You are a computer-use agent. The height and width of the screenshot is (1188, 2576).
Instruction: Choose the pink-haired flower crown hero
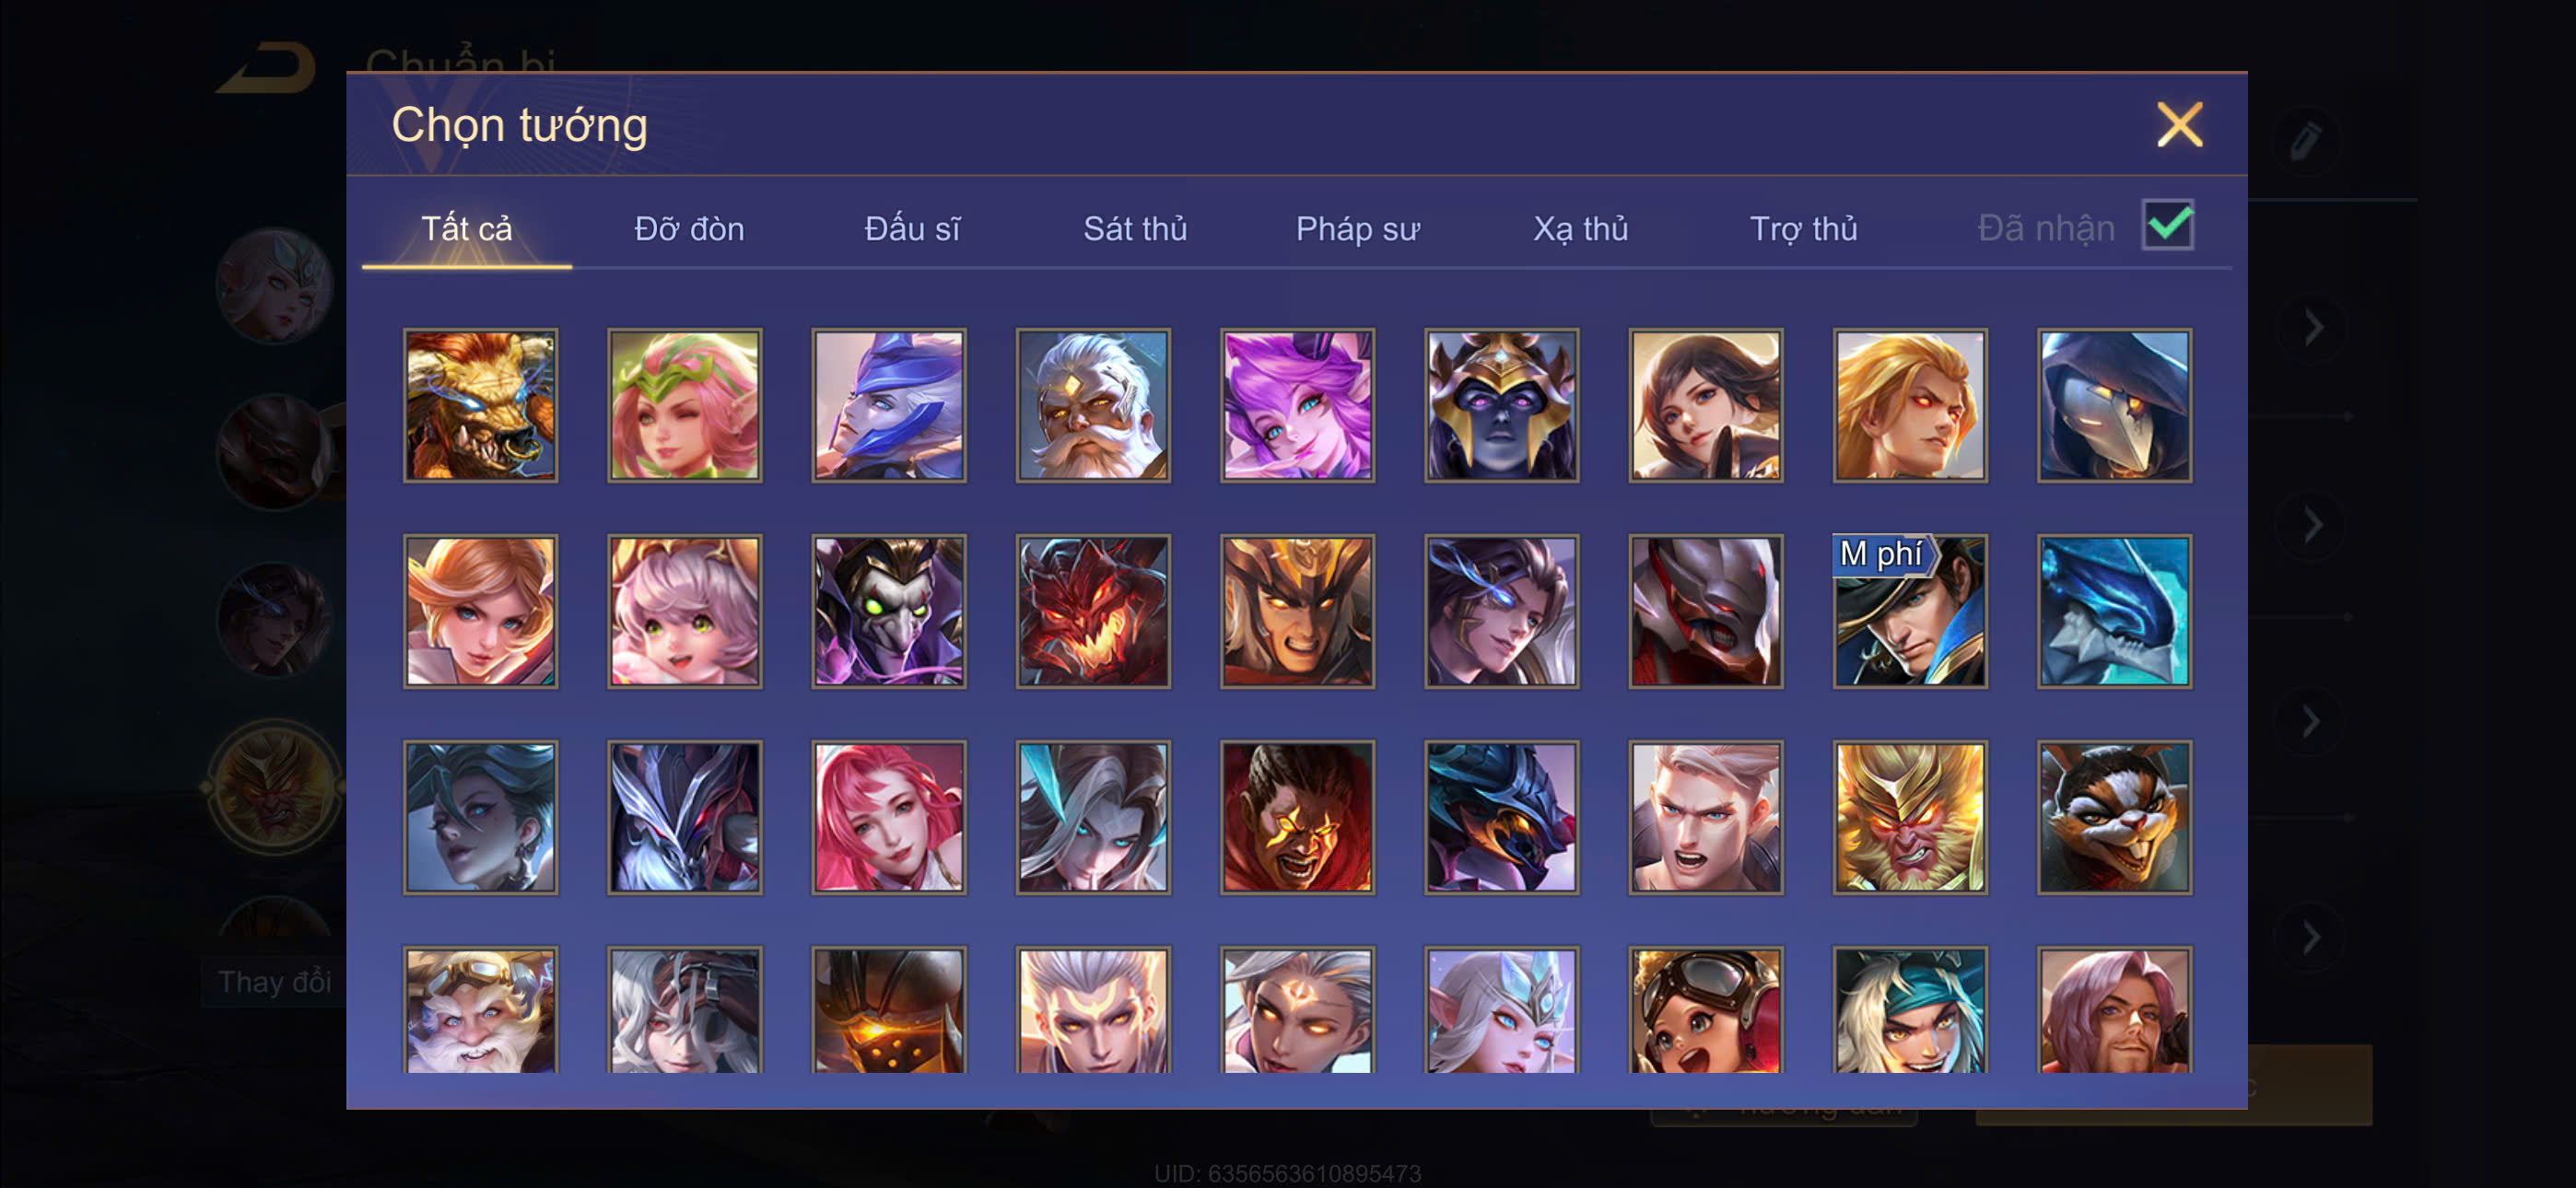coord(684,405)
